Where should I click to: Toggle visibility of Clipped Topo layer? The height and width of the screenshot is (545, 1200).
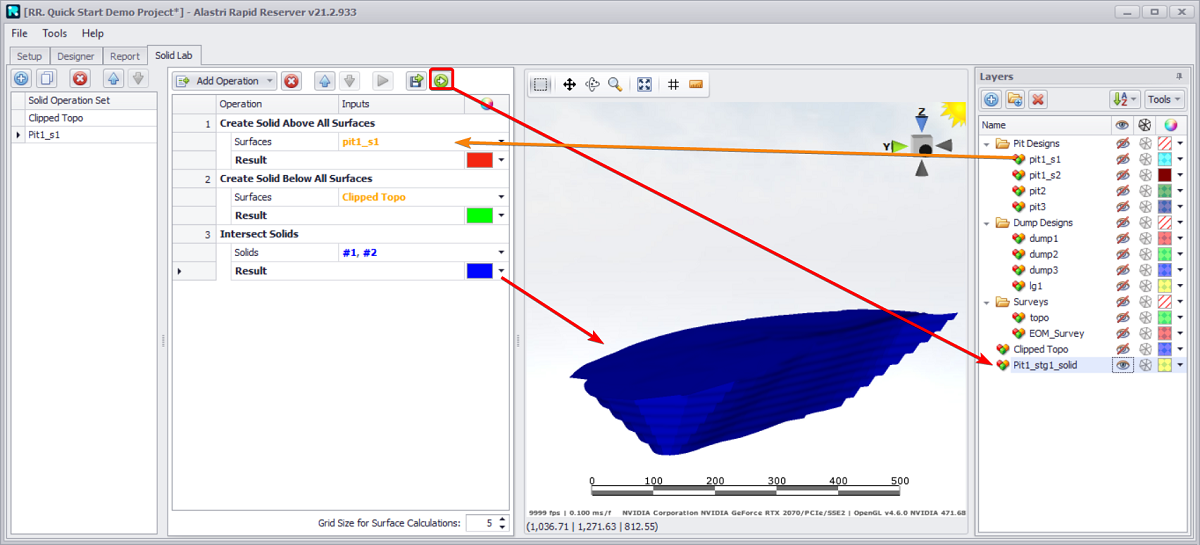coord(1123,350)
